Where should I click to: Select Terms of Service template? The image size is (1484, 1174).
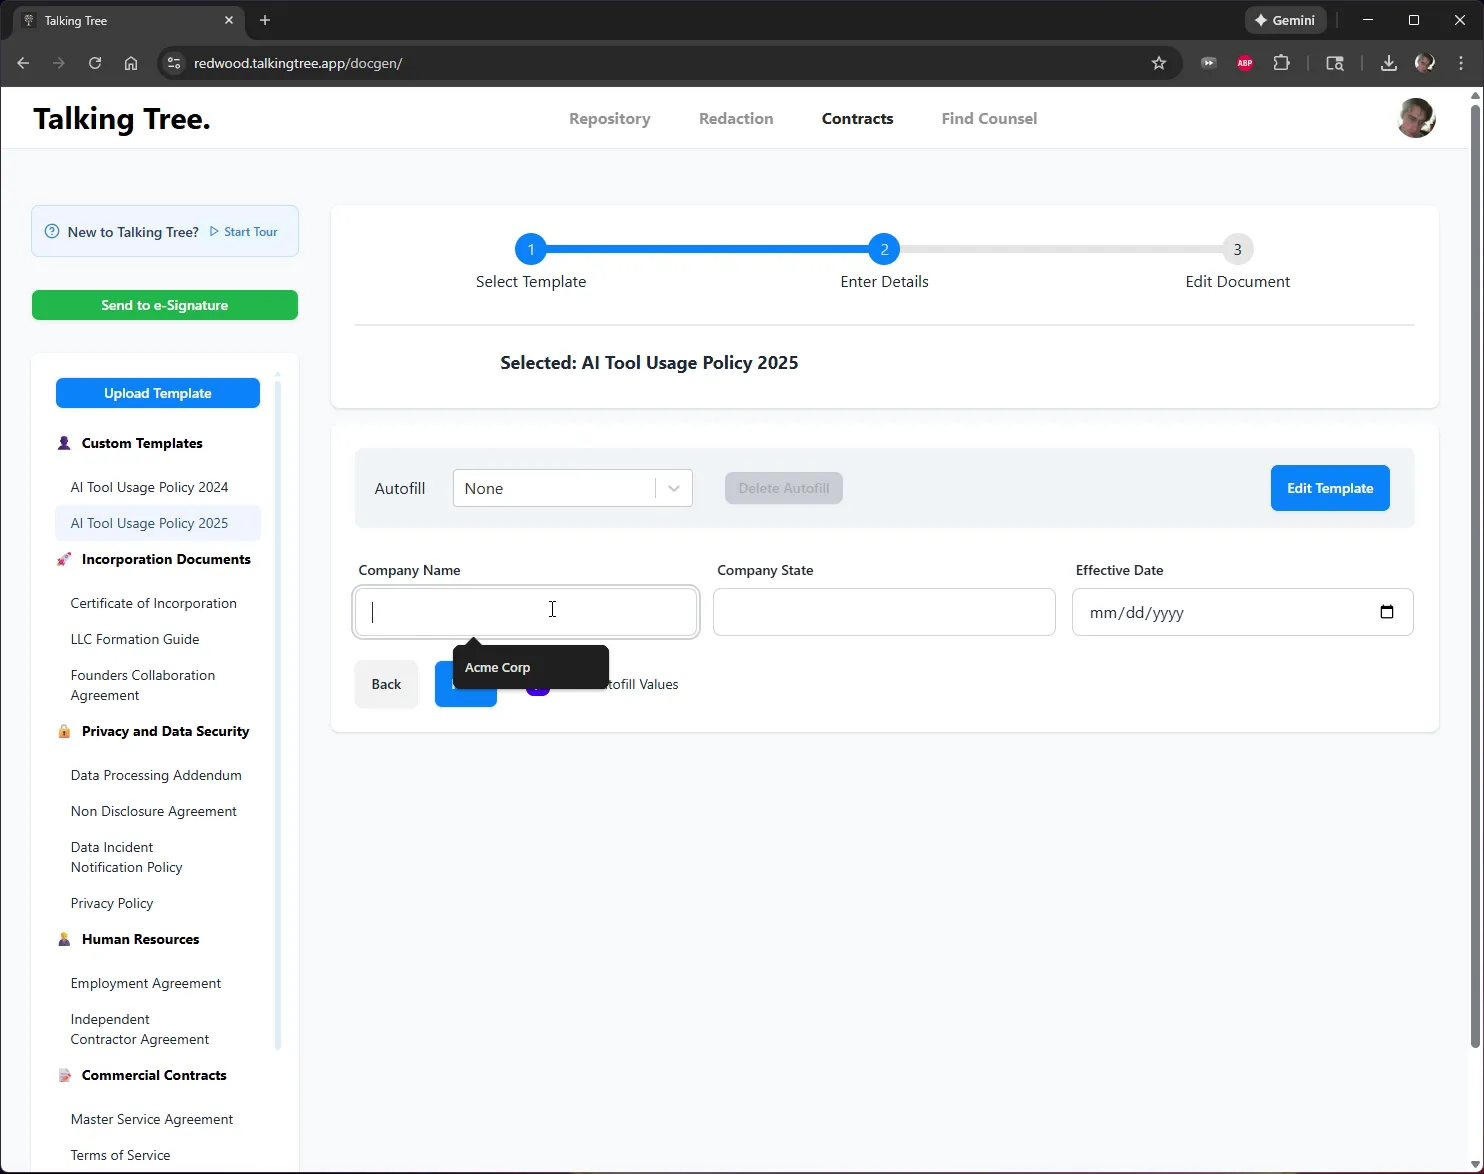(x=120, y=1155)
